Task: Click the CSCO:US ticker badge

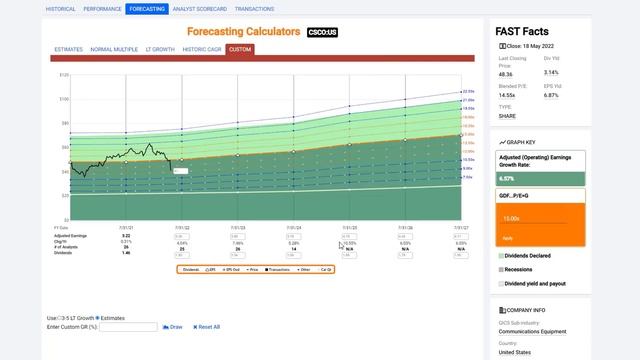Action: click(x=322, y=32)
